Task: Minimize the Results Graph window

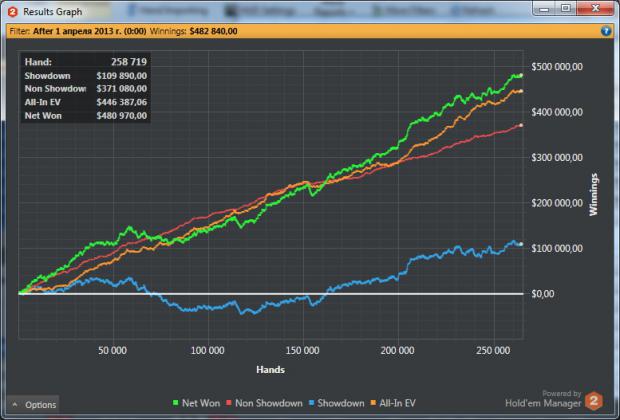Action: (544, 8)
